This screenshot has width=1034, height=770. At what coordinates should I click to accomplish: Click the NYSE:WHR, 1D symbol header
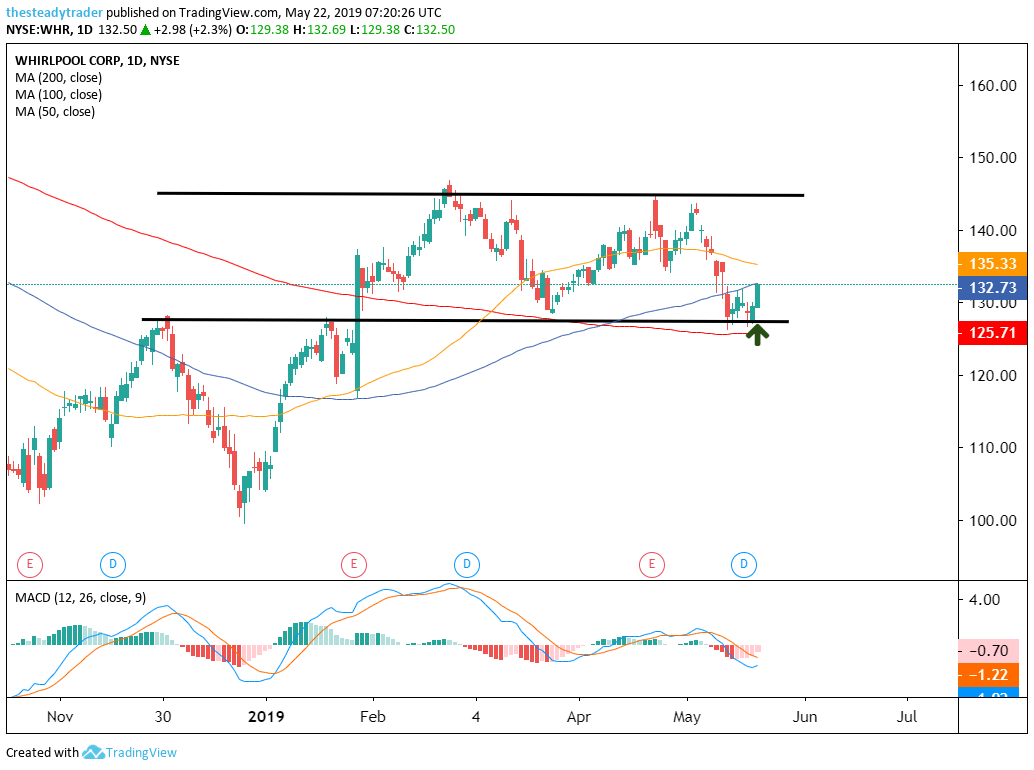point(49,30)
